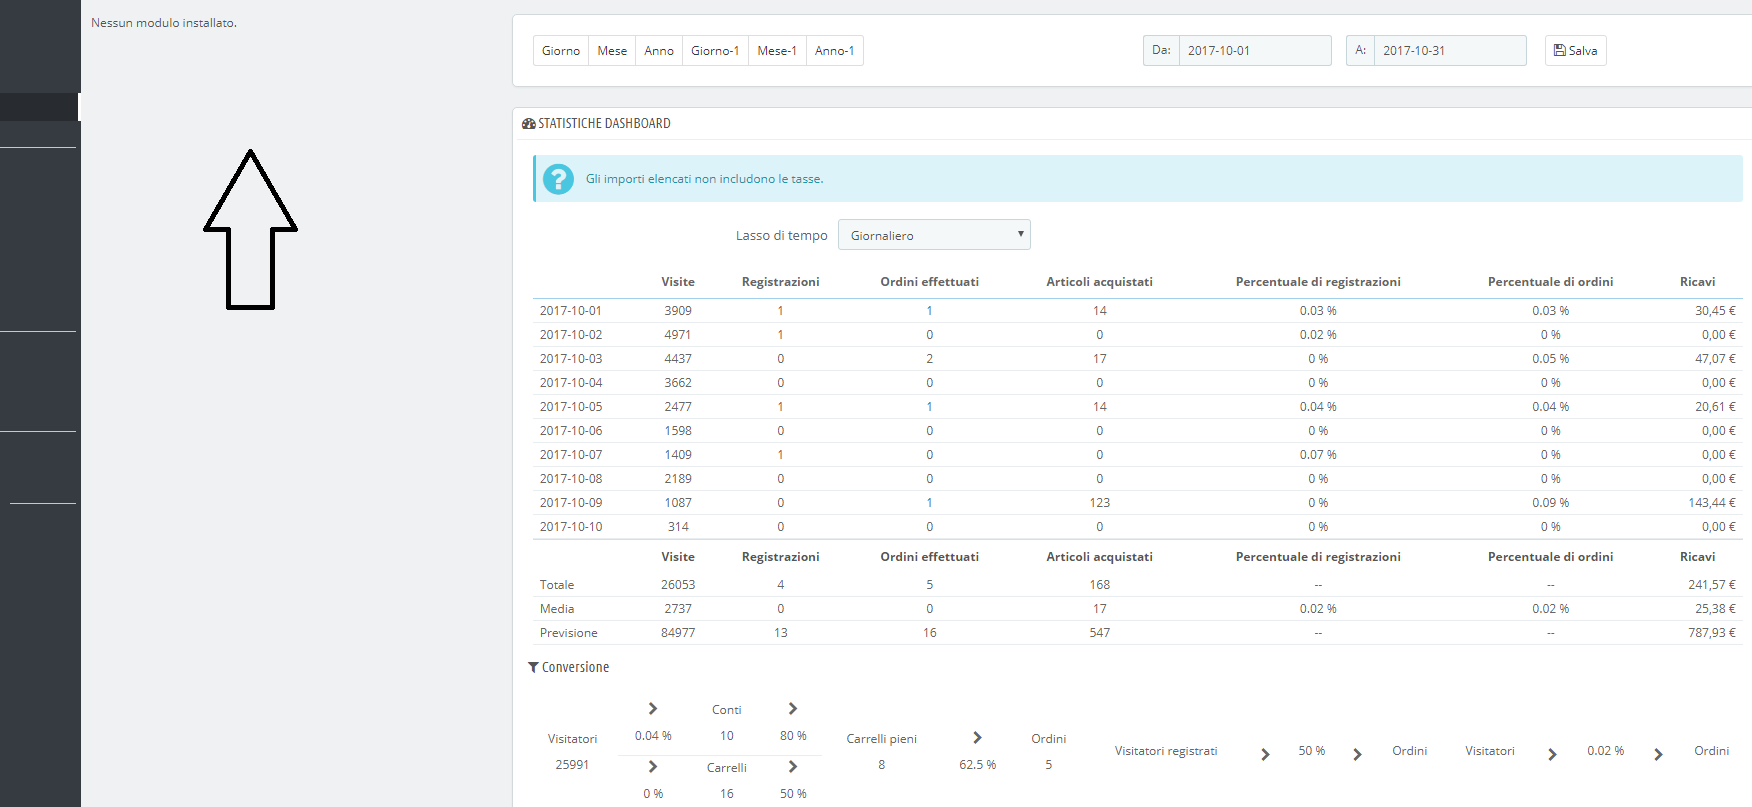Click the visits value 3909

pos(678,311)
